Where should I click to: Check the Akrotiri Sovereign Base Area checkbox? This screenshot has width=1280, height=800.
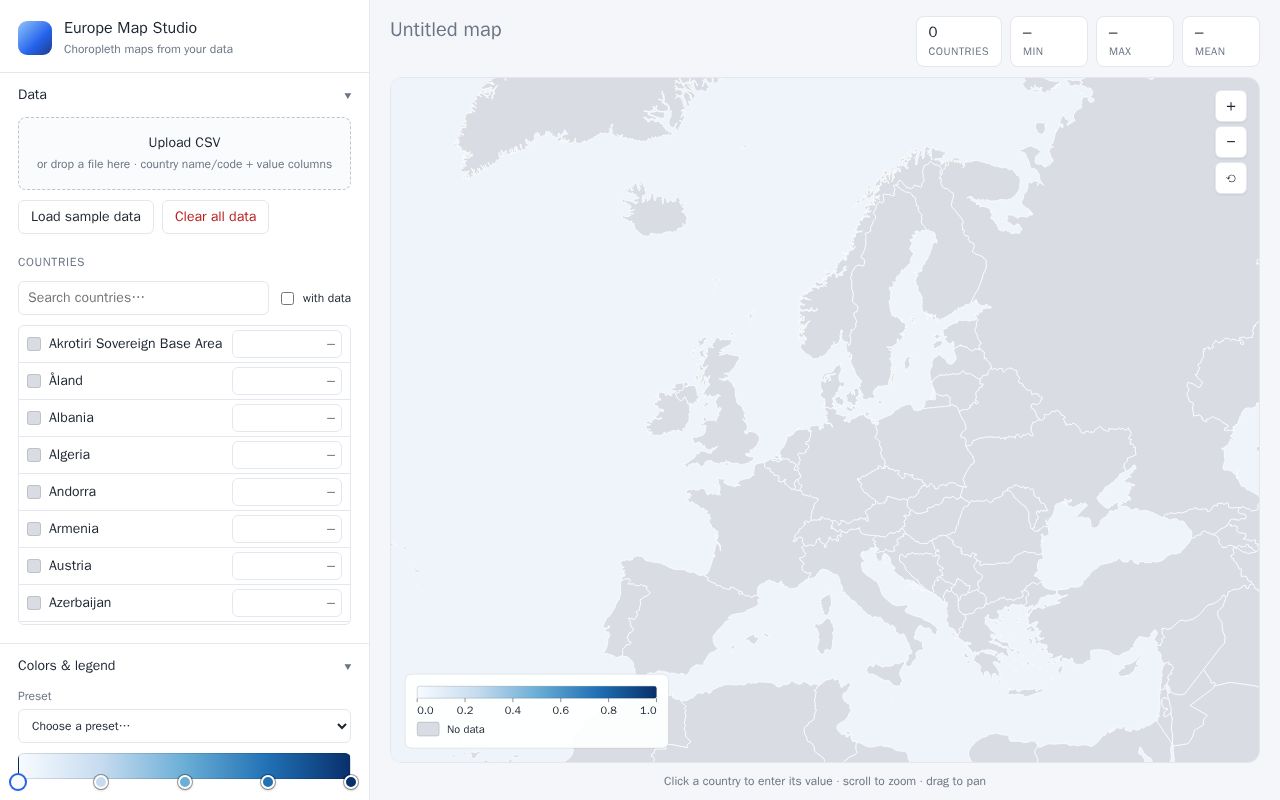[x=34, y=344]
